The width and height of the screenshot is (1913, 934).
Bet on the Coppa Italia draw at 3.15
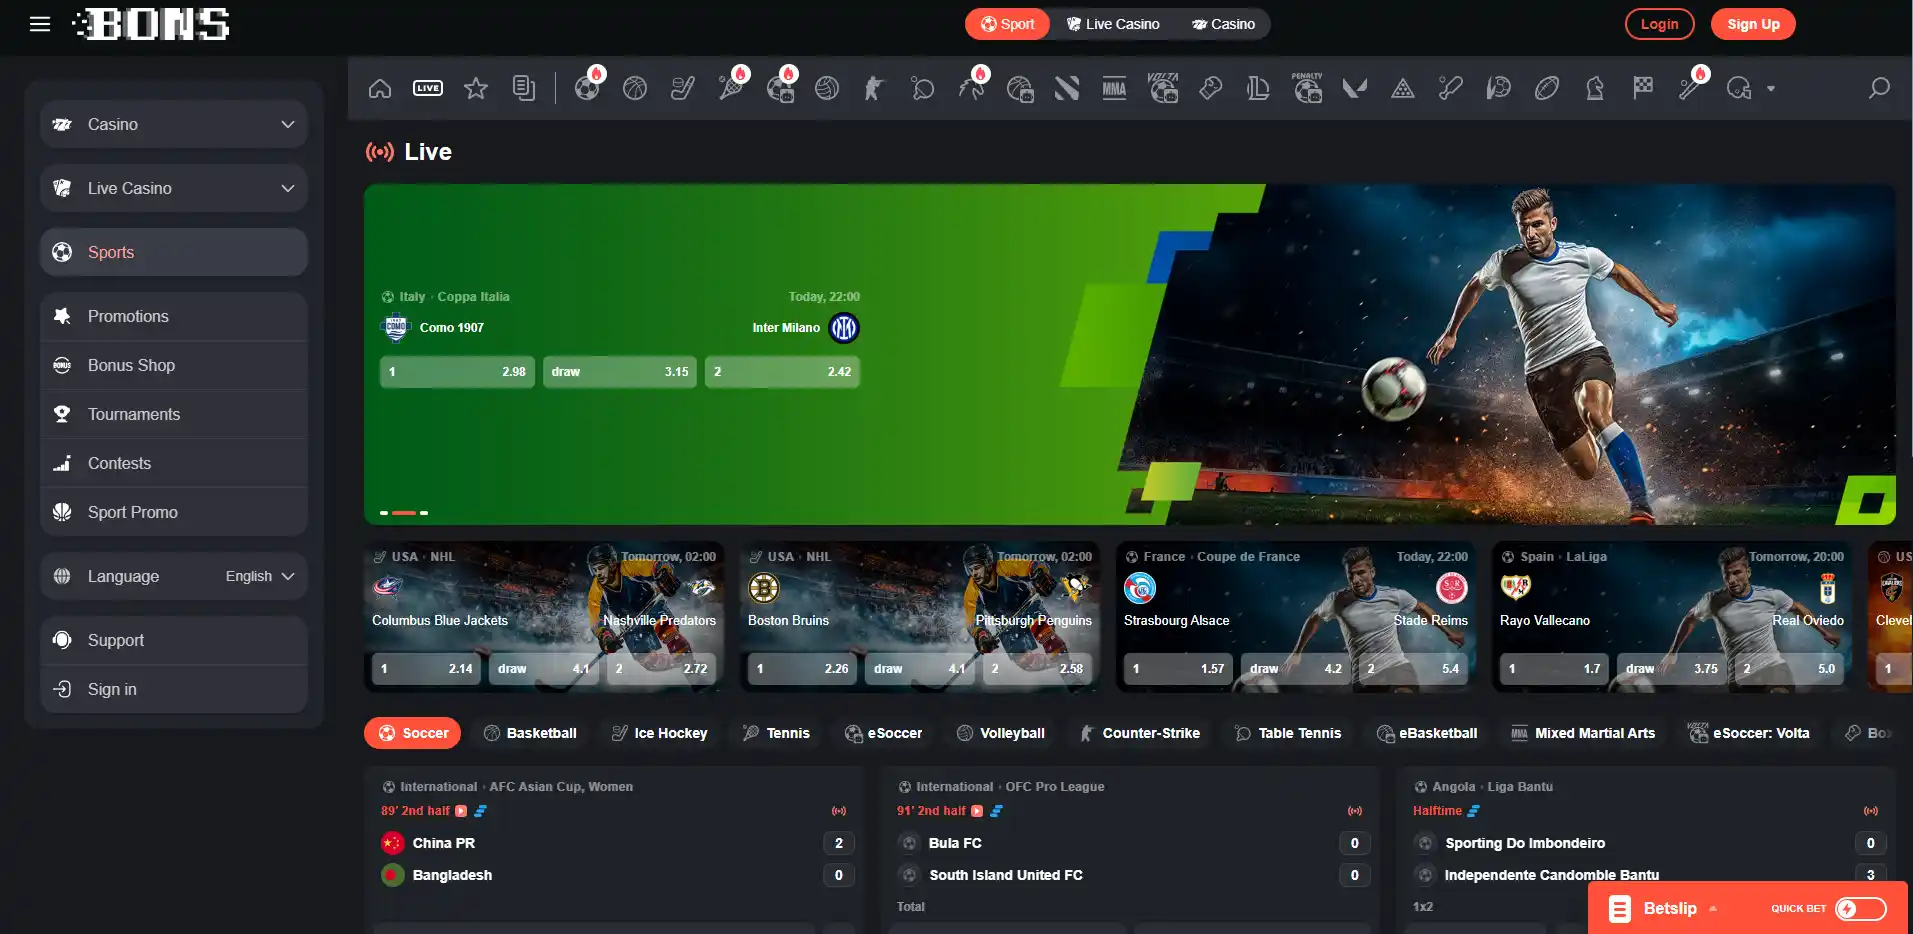point(620,372)
